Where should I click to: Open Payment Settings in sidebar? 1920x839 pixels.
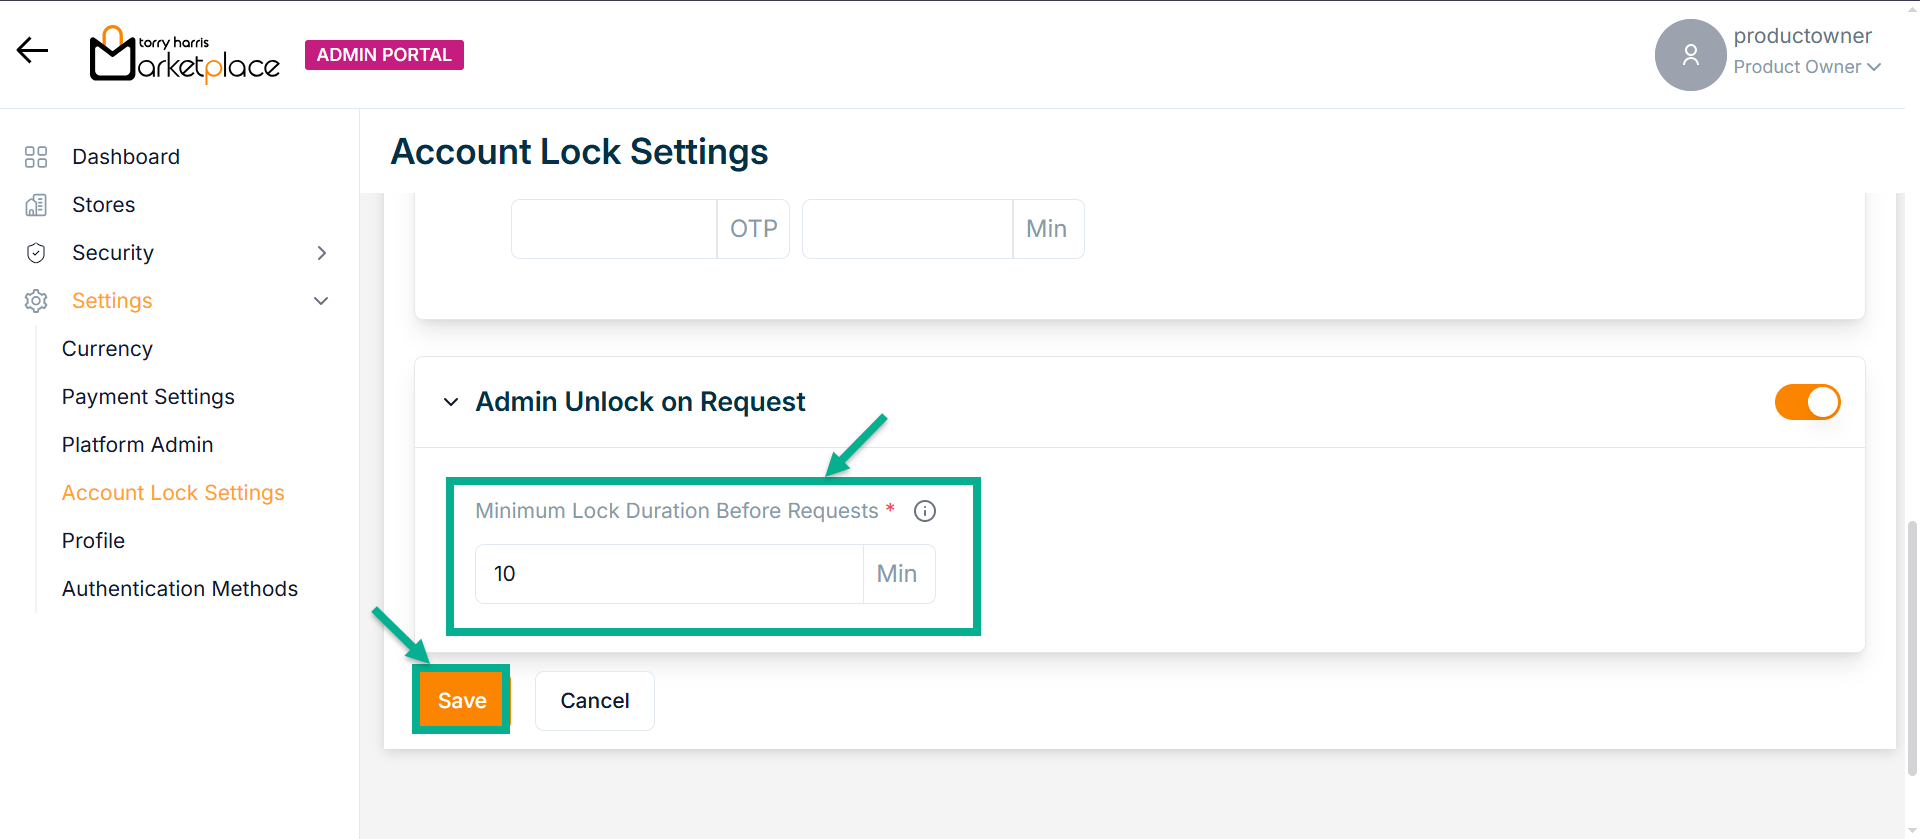pos(148,397)
